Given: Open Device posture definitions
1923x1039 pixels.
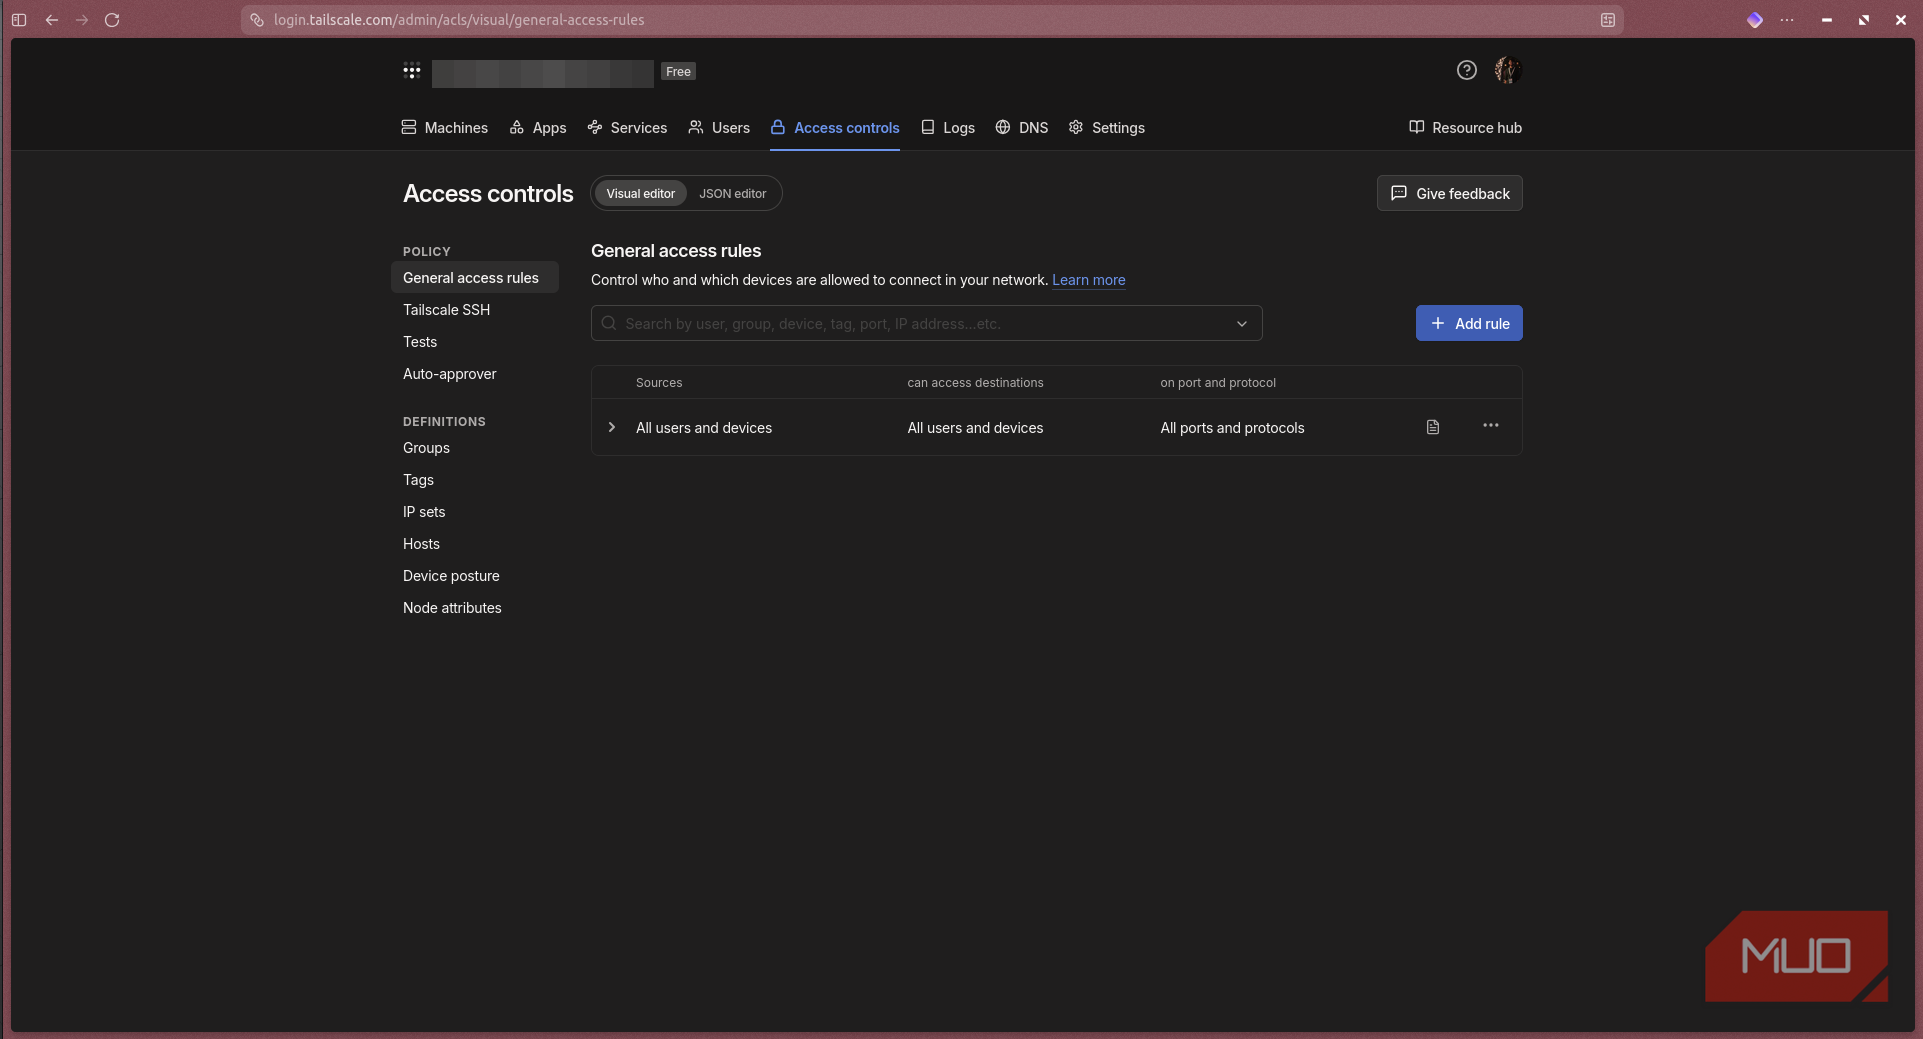Looking at the screenshot, I should pyautogui.click(x=451, y=576).
